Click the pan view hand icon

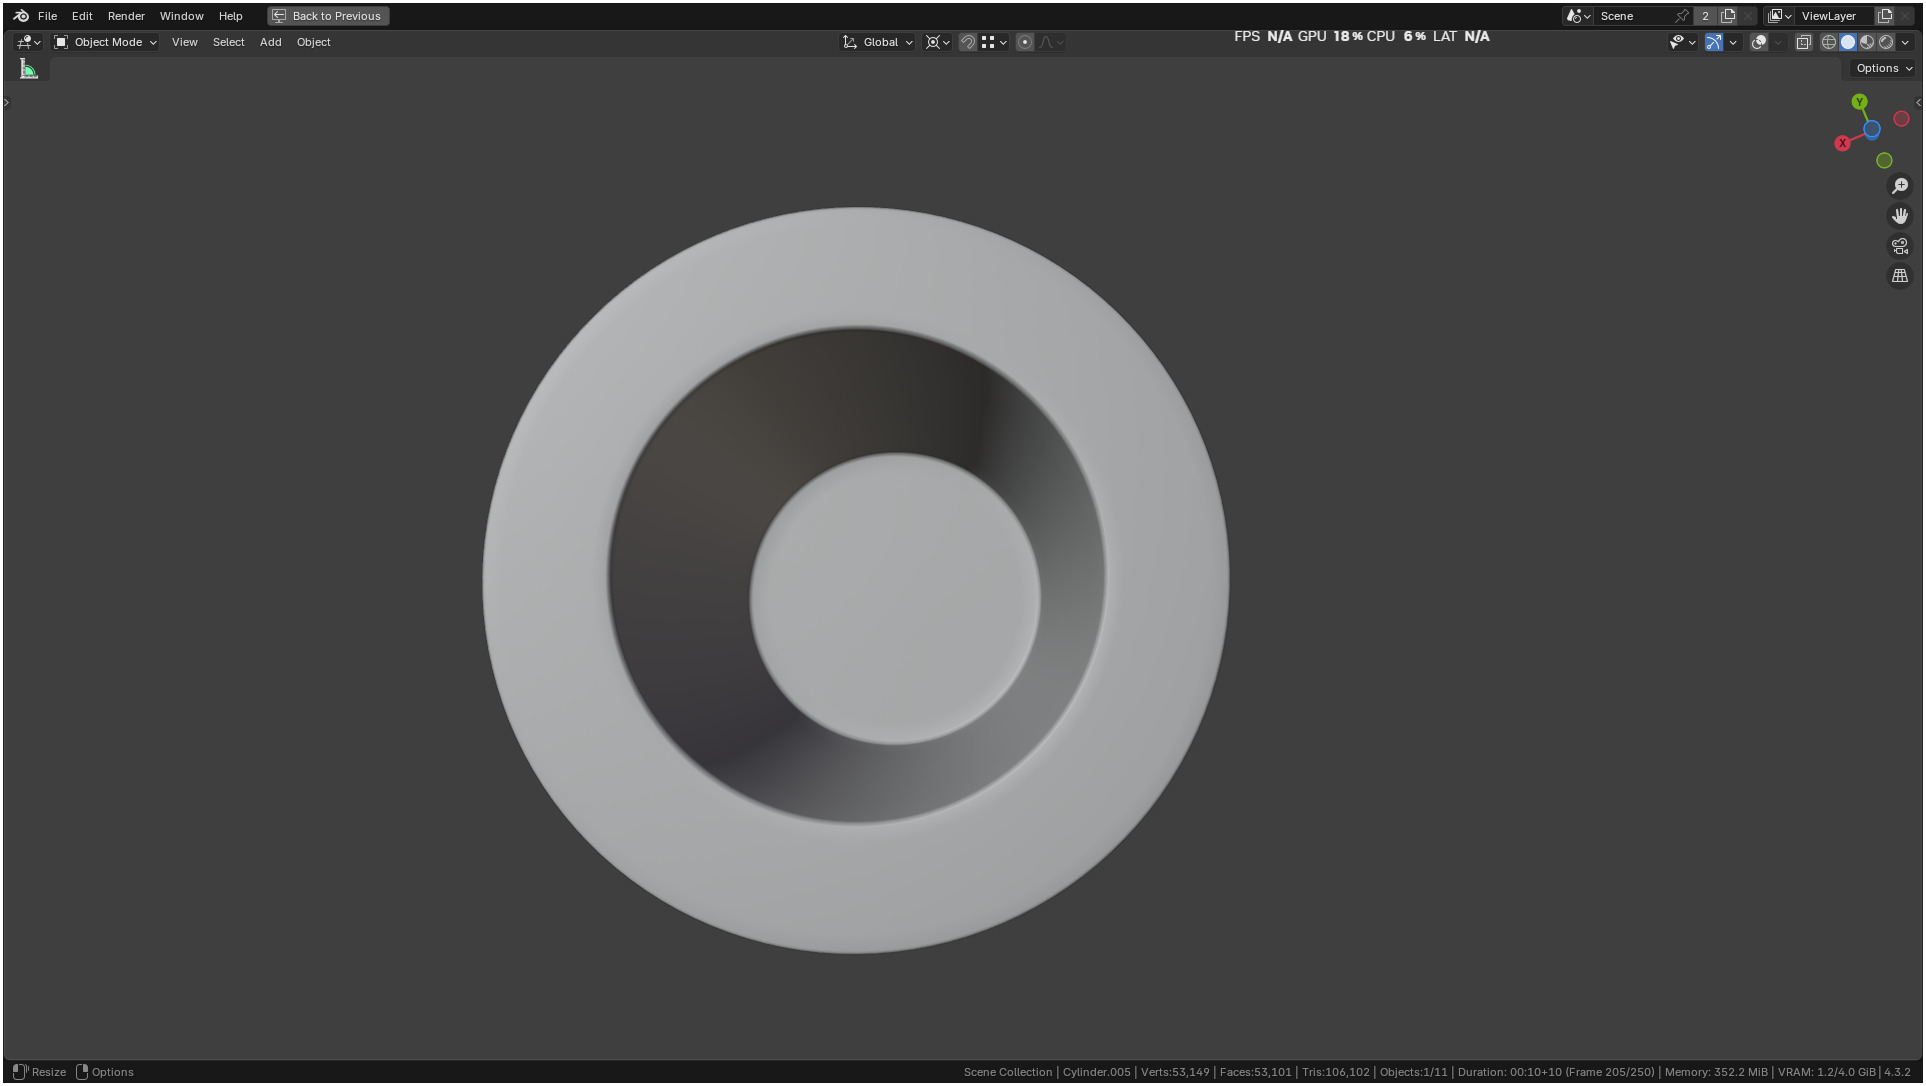(x=1899, y=216)
